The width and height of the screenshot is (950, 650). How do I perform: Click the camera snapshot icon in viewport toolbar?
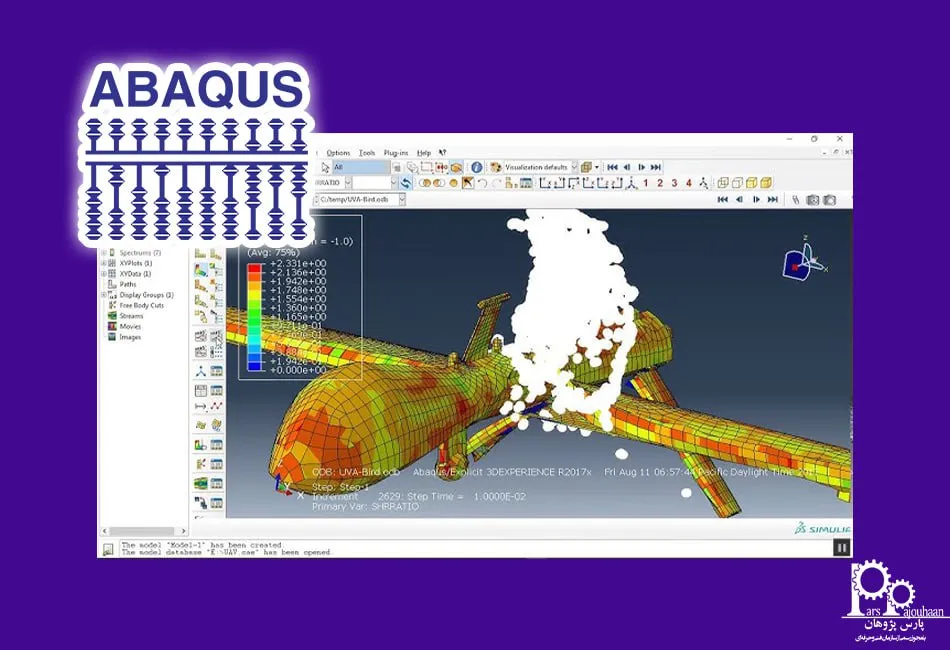click(812, 200)
